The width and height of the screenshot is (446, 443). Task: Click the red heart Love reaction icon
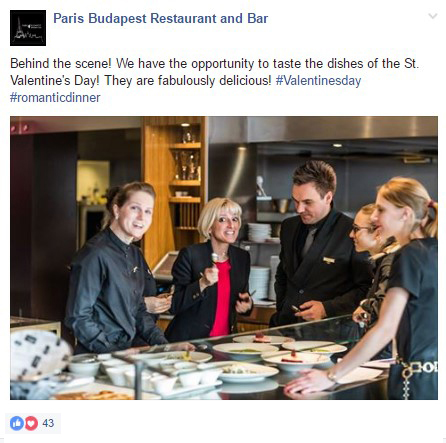pos(31,423)
